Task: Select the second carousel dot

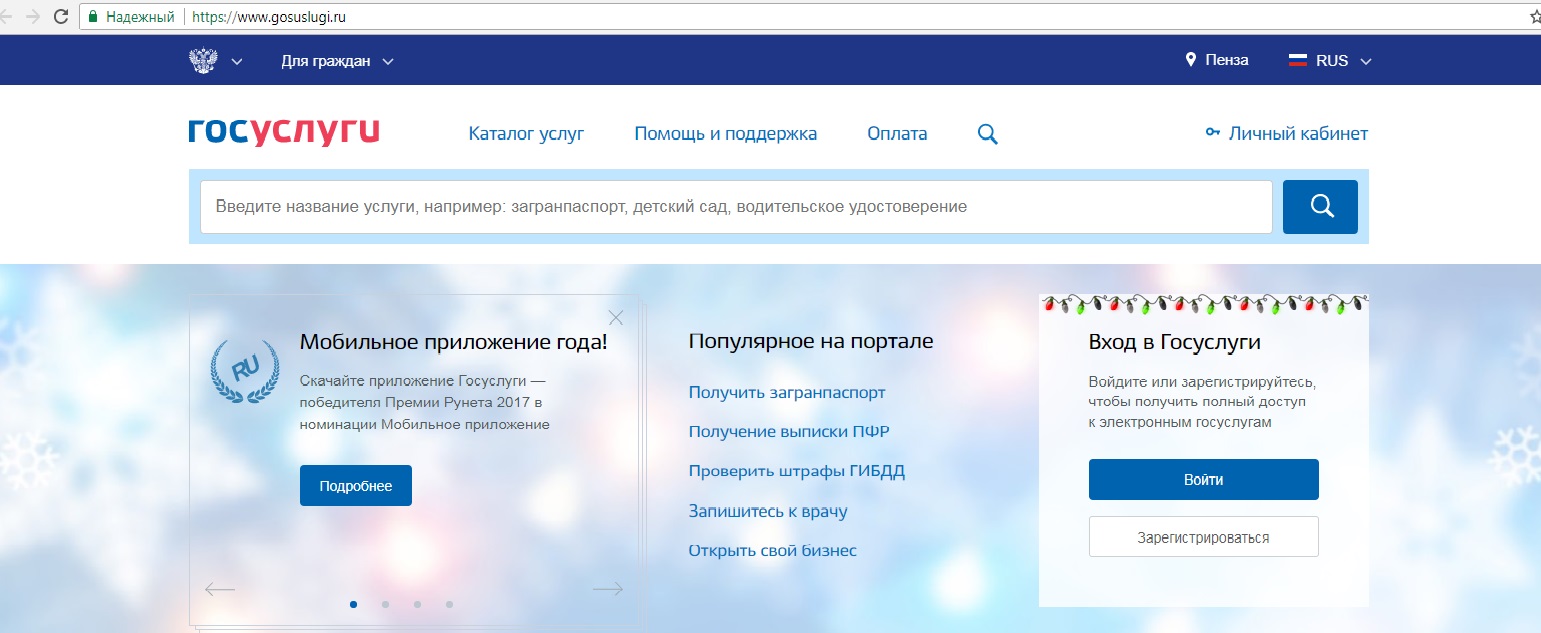Action: click(x=386, y=604)
